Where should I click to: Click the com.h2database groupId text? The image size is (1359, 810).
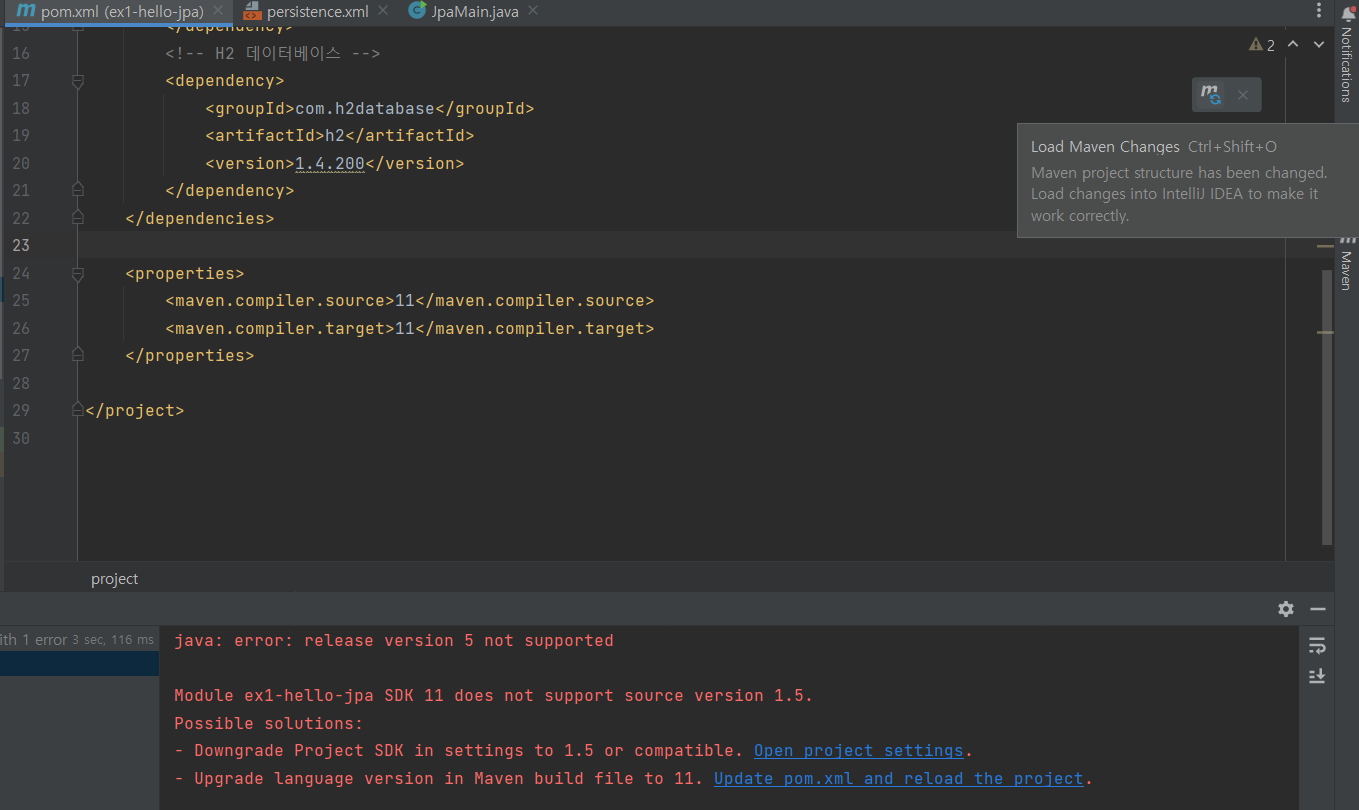tap(365, 108)
